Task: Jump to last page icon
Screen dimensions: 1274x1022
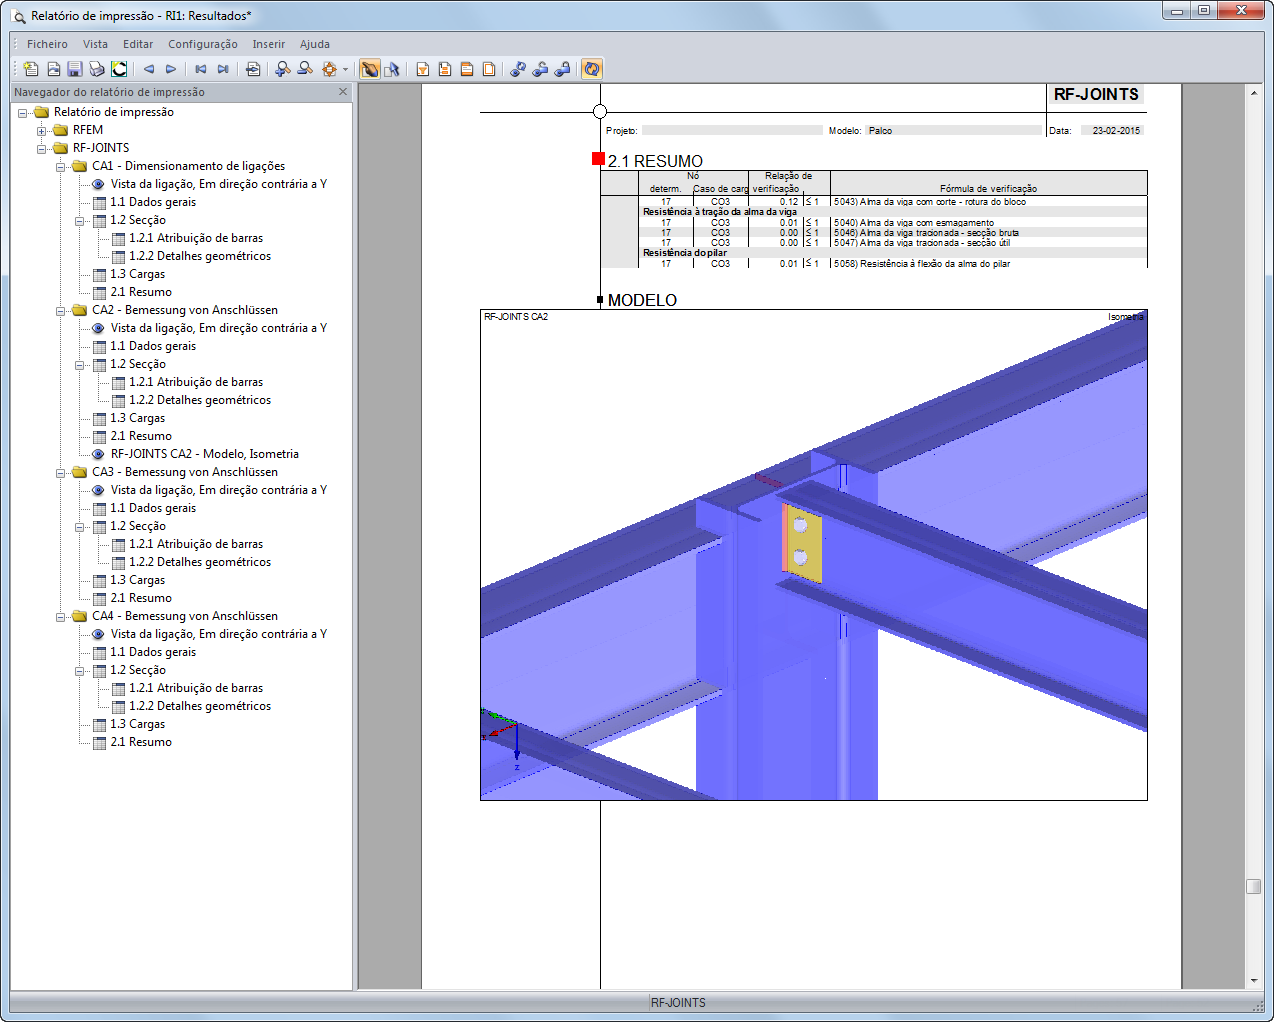Action: click(223, 69)
